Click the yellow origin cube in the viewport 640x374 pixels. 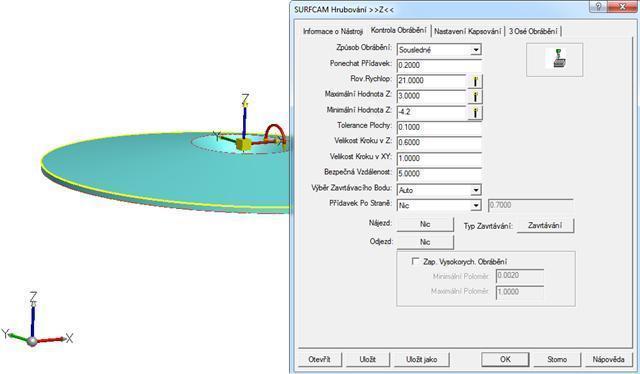pos(244,144)
